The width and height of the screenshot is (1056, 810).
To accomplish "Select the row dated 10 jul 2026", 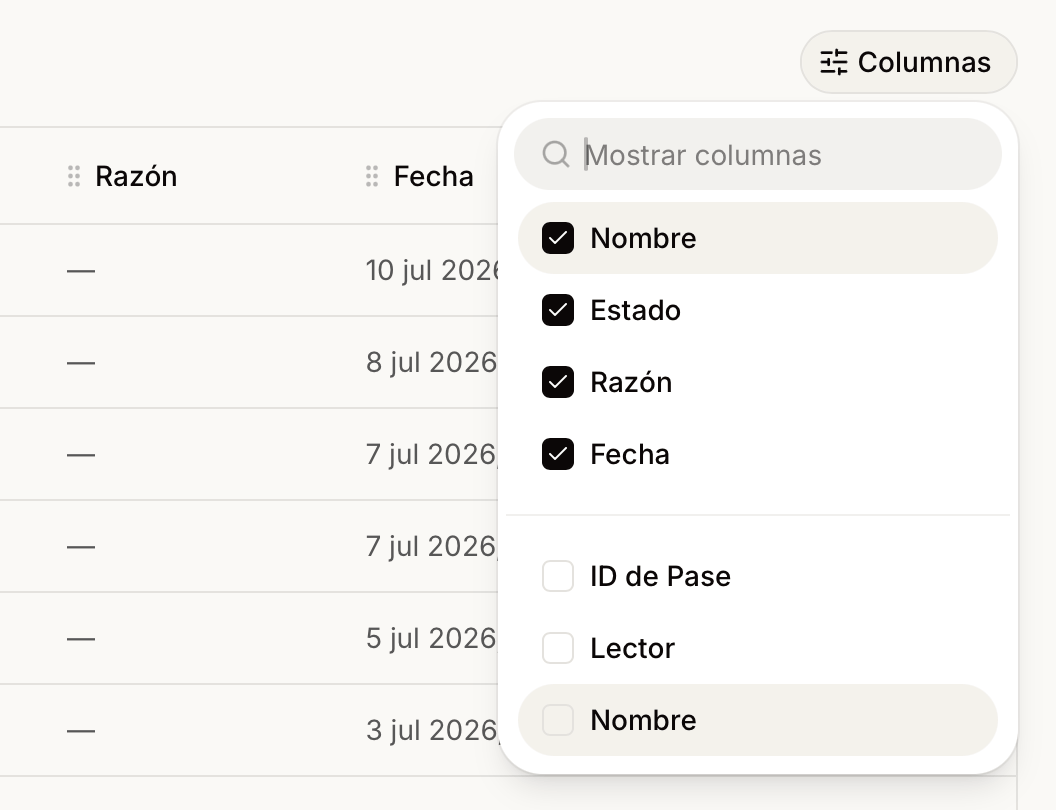I will click(249, 271).
